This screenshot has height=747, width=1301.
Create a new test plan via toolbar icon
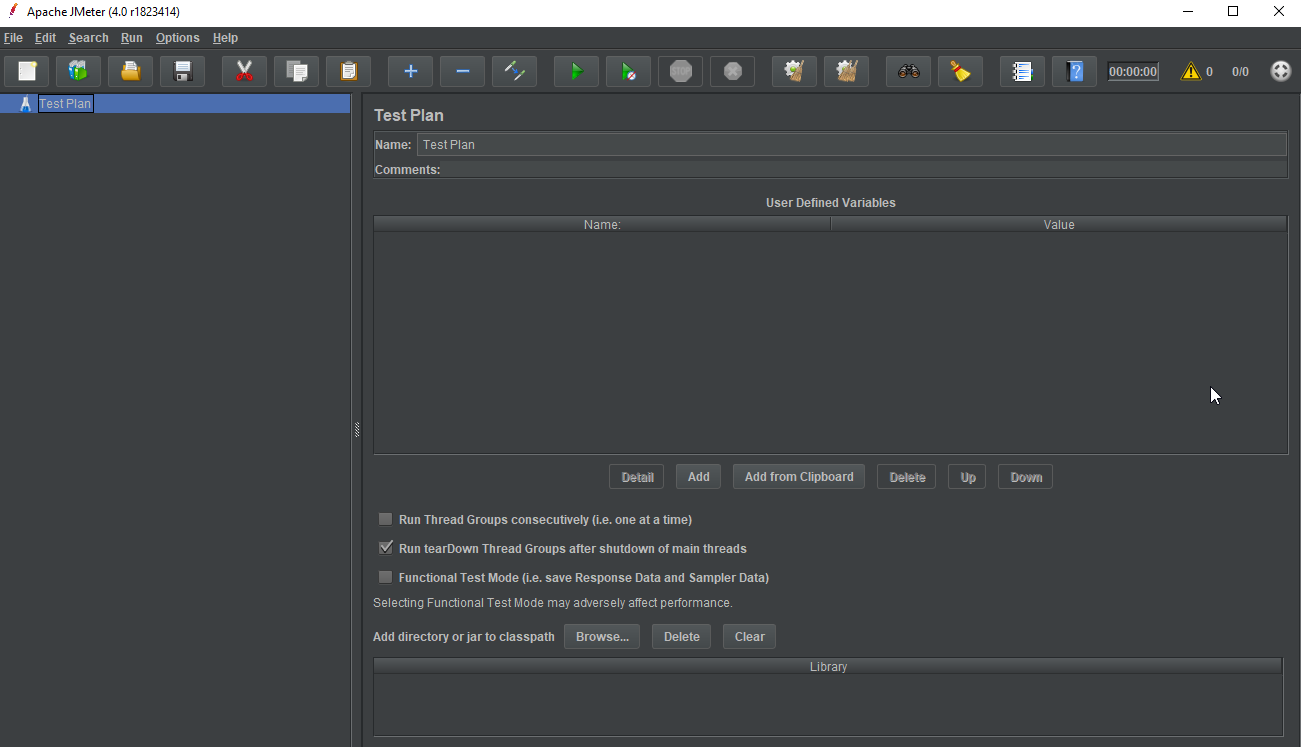pos(27,72)
